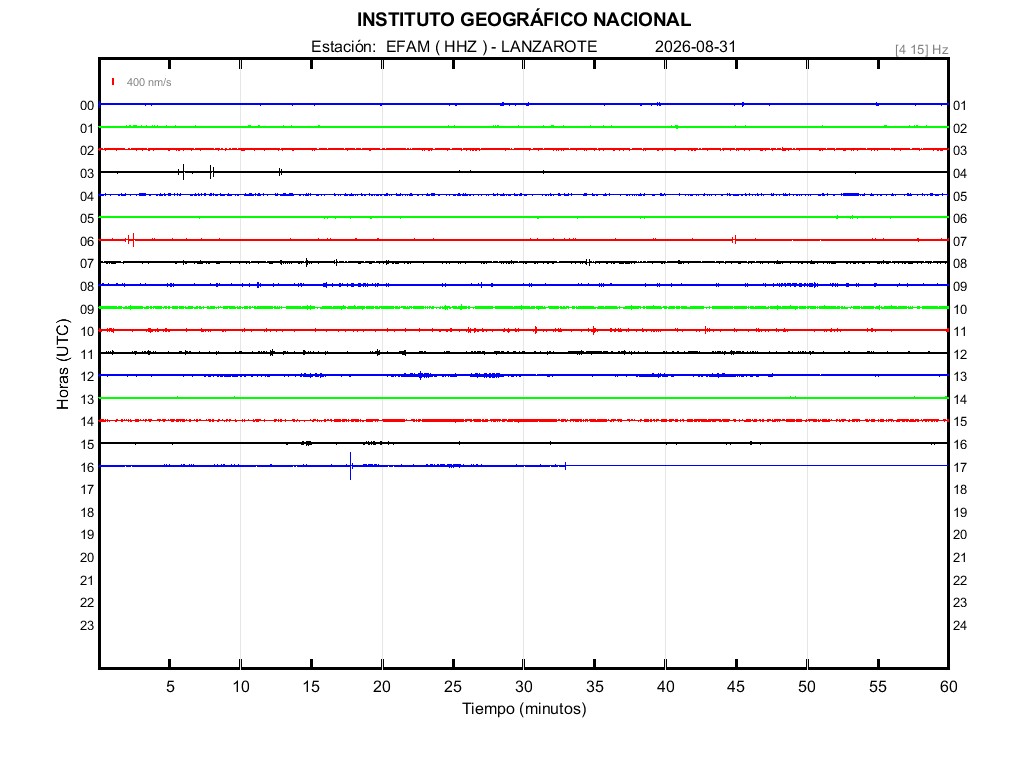Click hour label 09 on the Horas (UTC) axis
Viewport: 1024px width, 768px height.
point(87,310)
